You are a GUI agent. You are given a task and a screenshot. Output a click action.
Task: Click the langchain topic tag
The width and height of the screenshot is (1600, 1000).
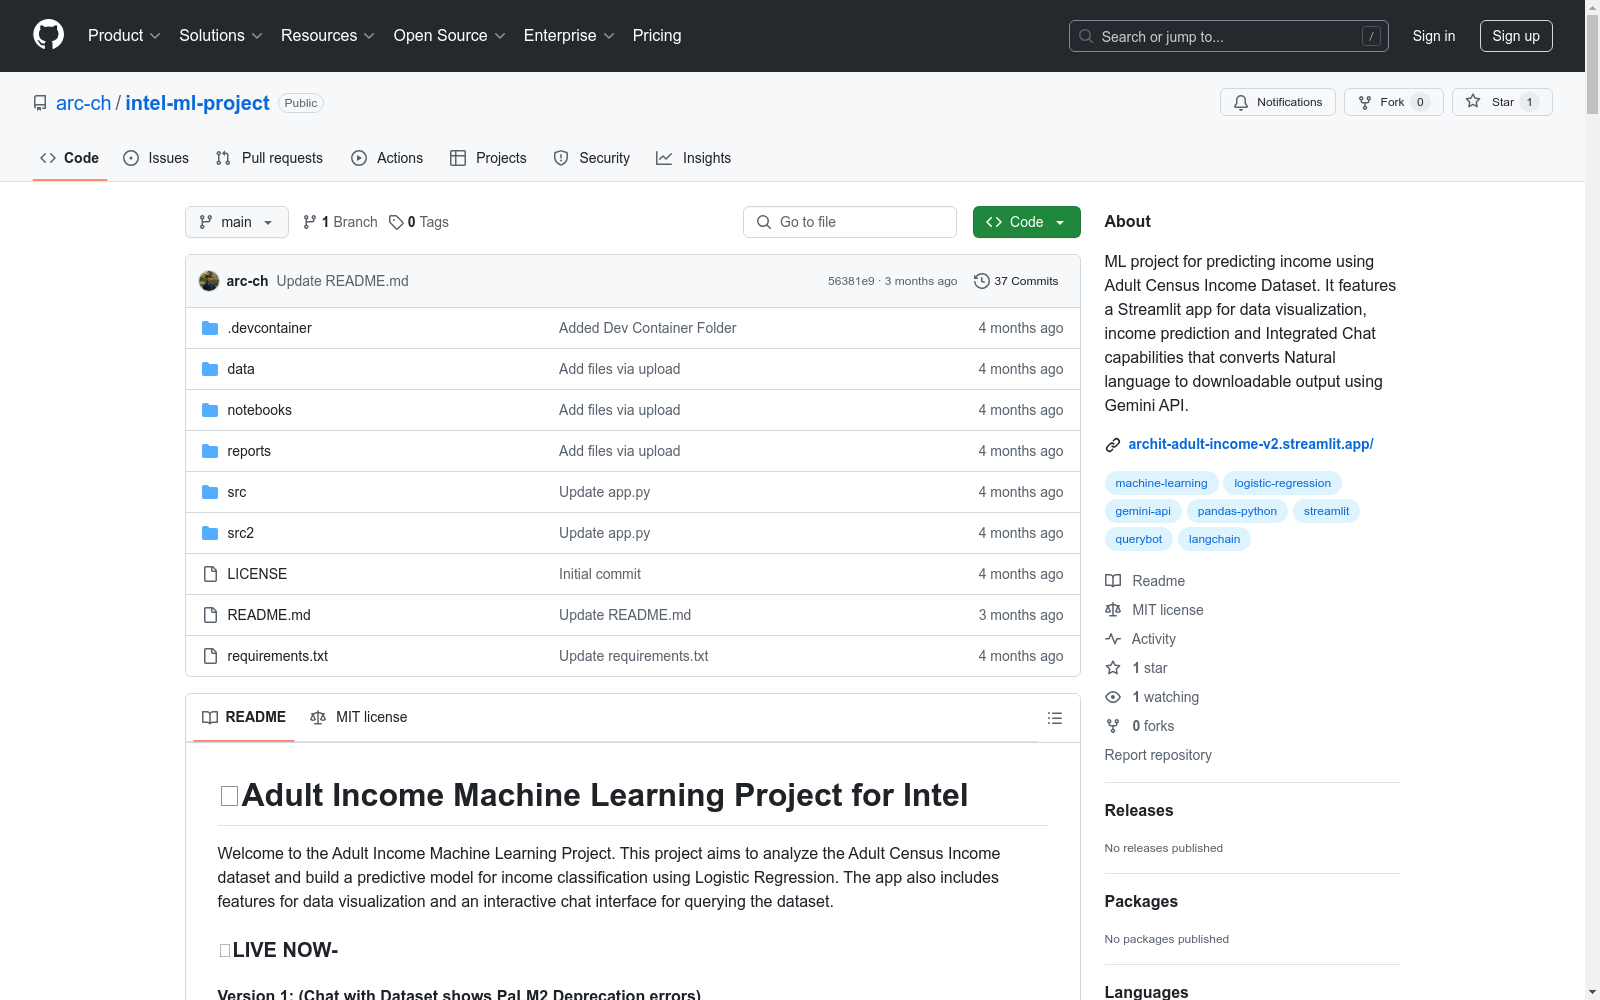tap(1214, 539)
